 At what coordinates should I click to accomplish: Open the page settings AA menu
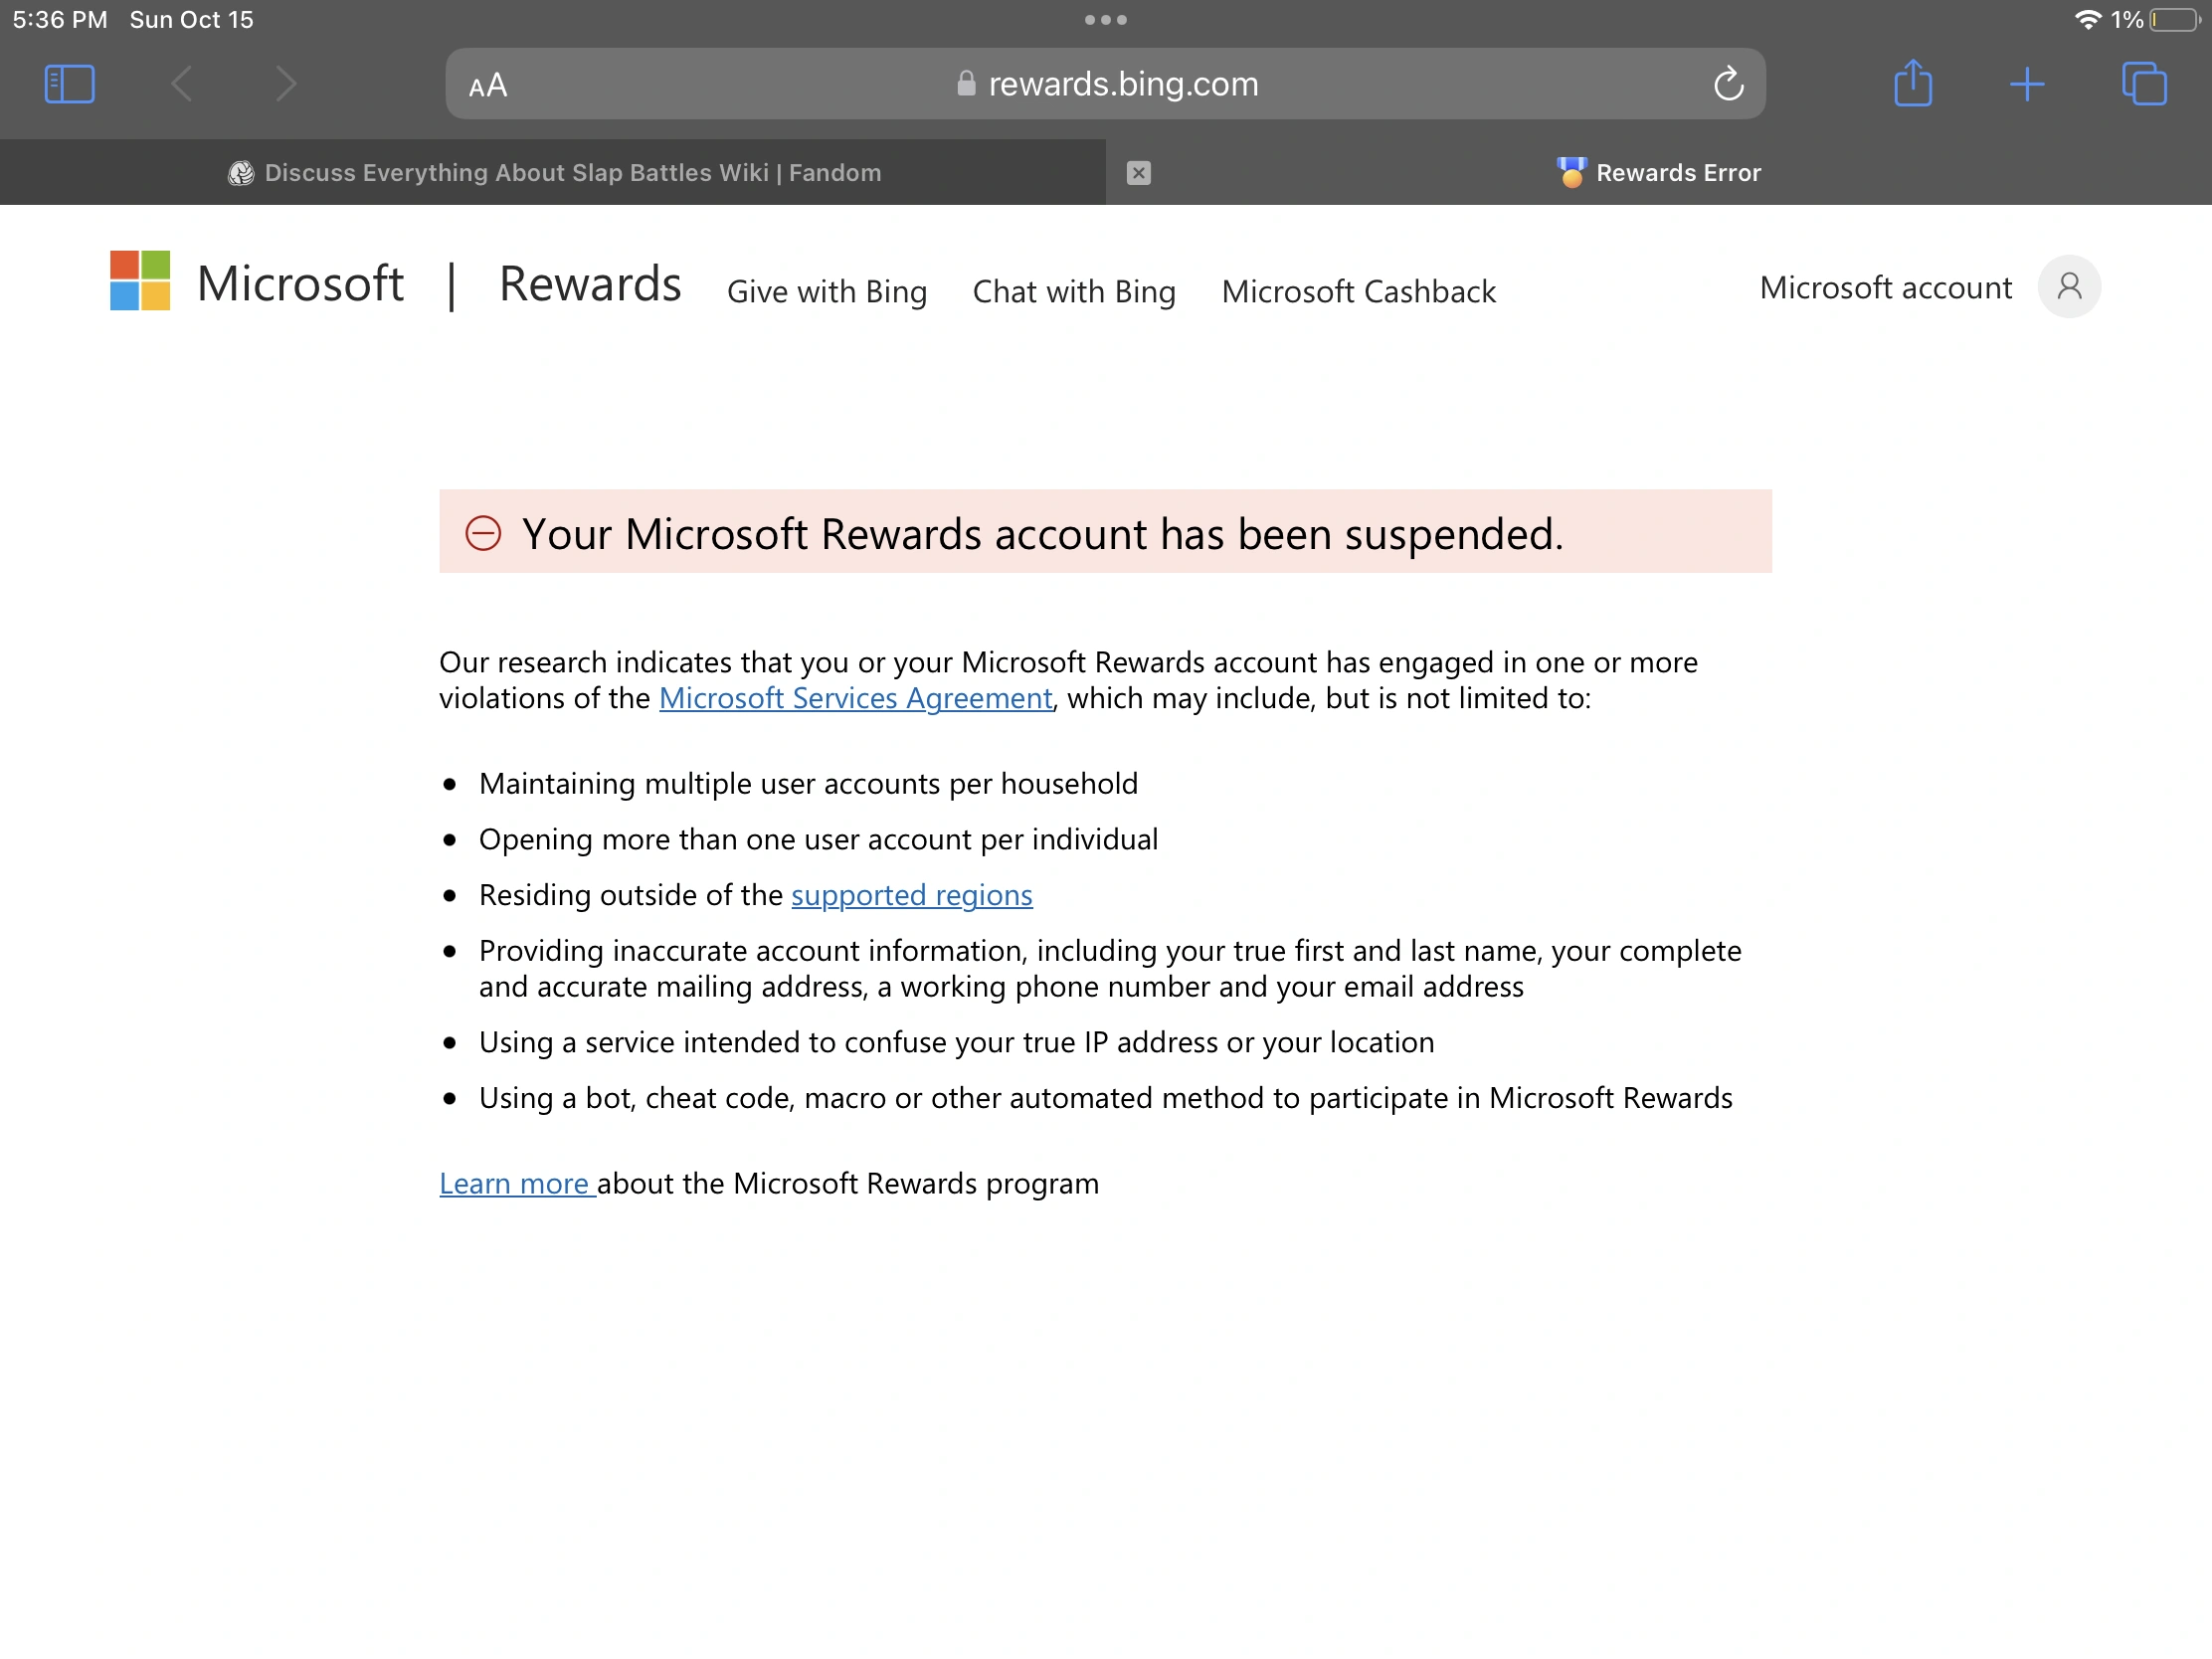click(x=489, y=84)
